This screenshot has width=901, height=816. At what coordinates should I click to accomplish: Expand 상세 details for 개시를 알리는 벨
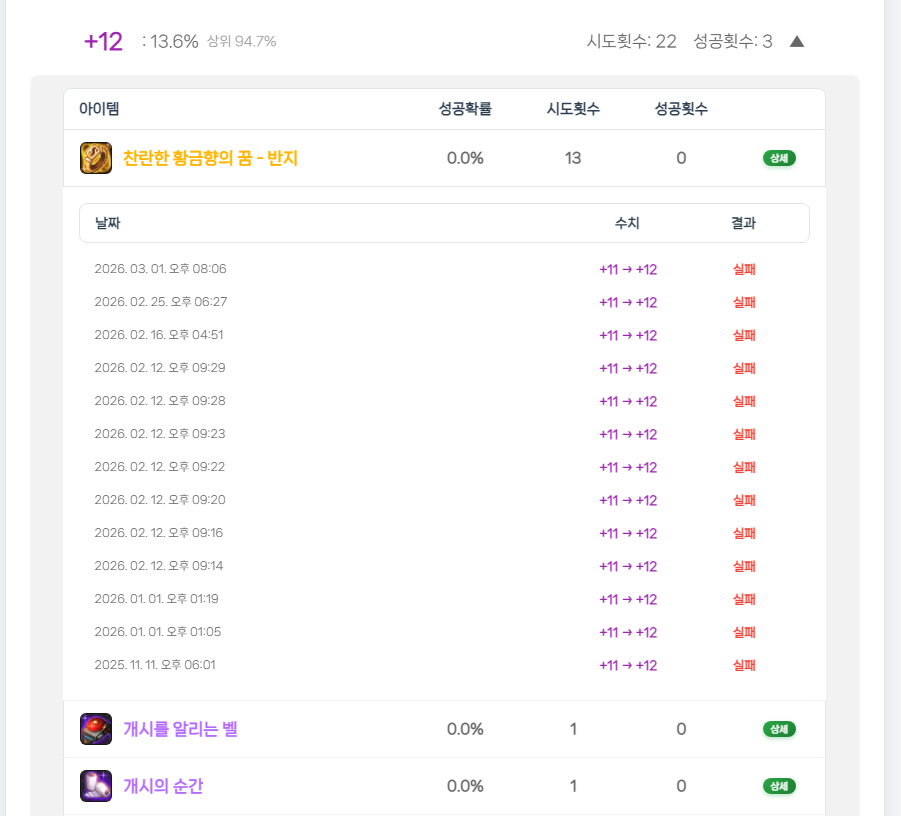pos(779,729)
